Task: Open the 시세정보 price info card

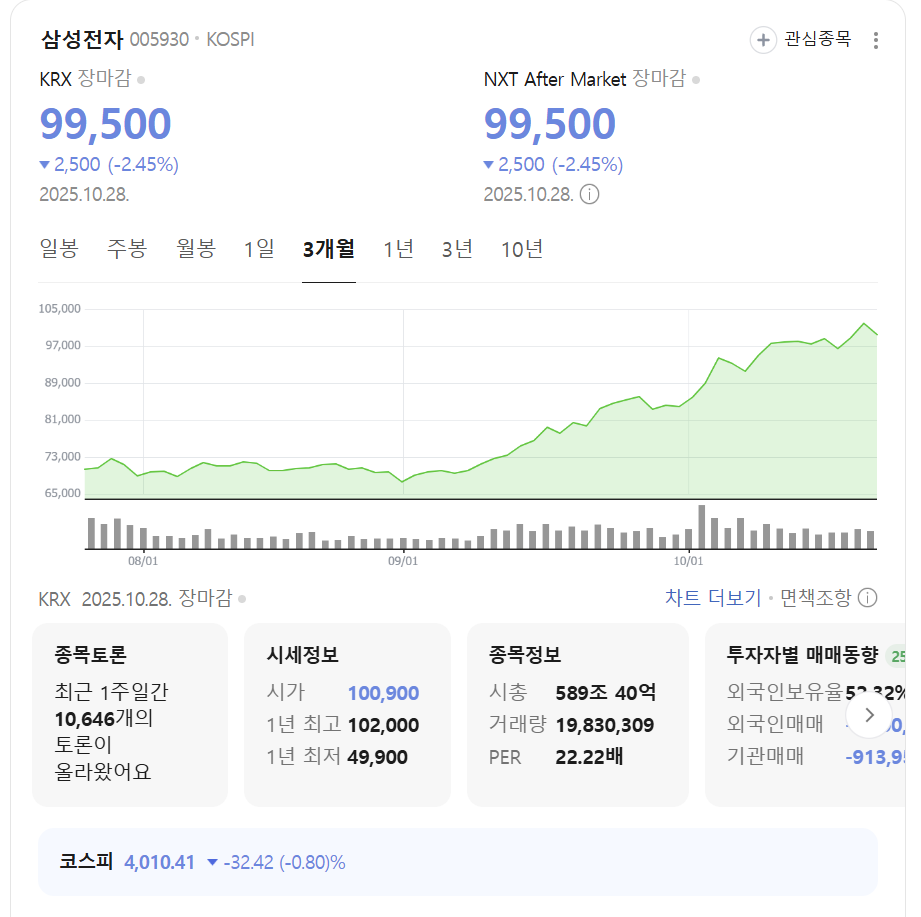Action: (x=347, y=714)
